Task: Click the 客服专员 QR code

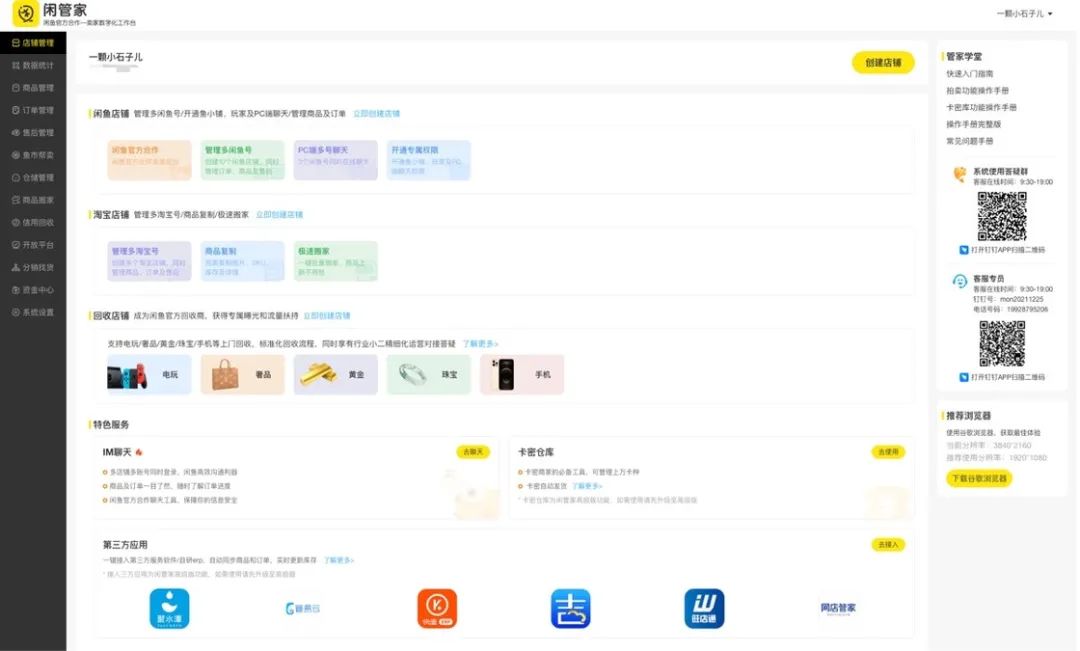Action: coord(1002,343)
